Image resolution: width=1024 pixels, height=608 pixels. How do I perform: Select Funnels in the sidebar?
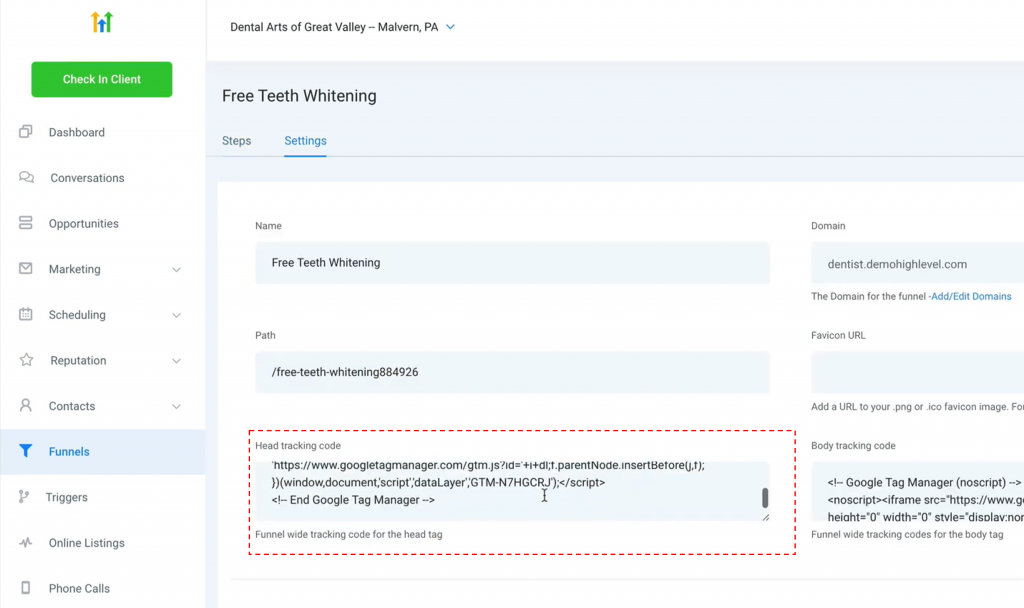103,451
